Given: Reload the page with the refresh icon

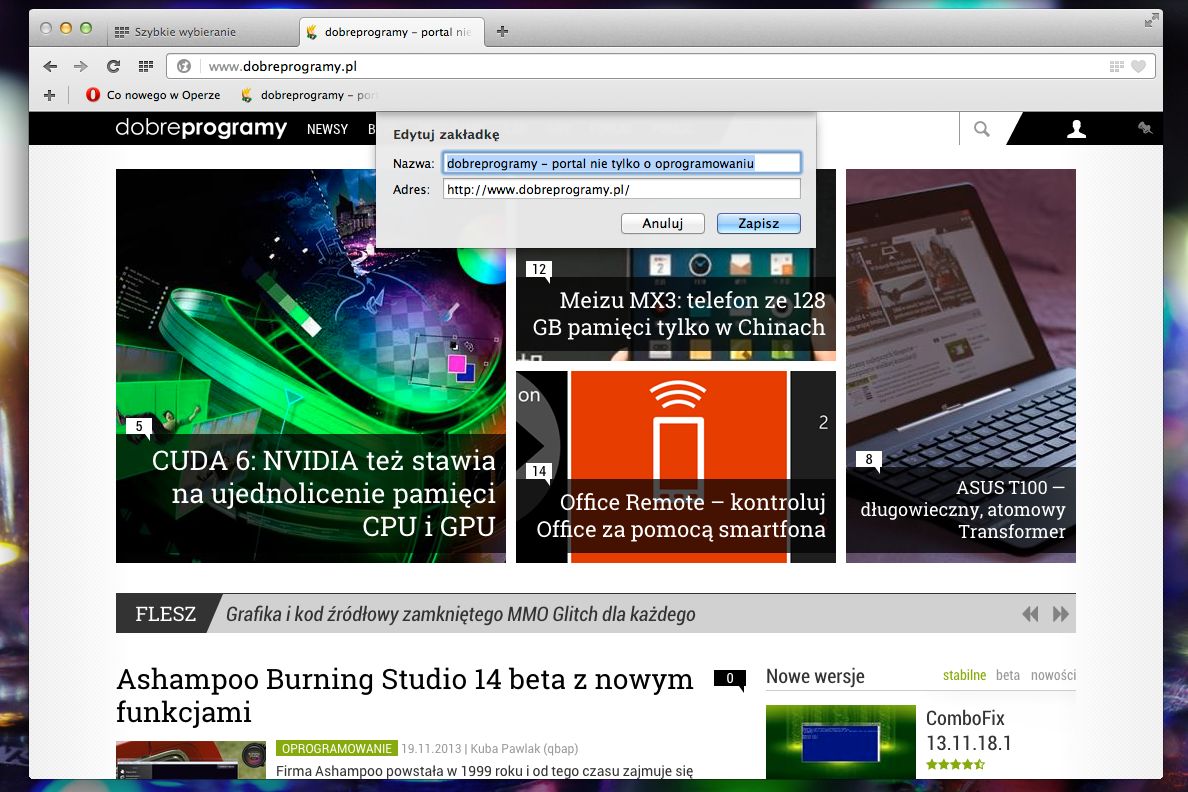Looking at the screenshot, I should (x=113, y=67).
